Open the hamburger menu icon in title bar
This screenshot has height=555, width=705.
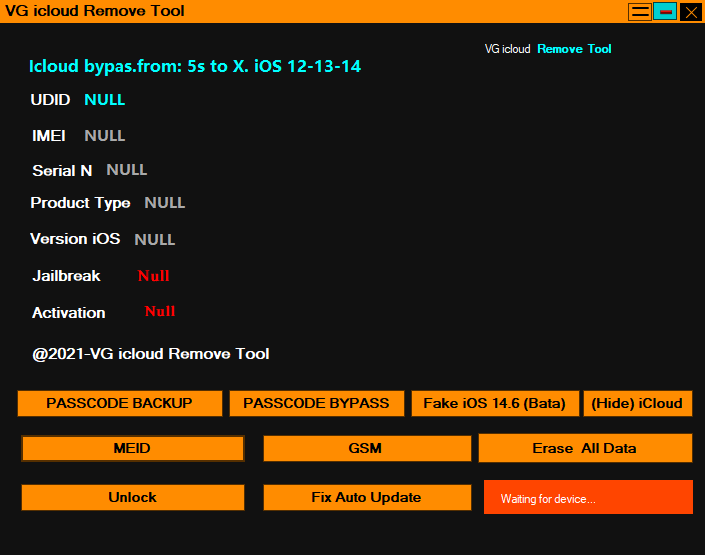click(x=640, y=12)
